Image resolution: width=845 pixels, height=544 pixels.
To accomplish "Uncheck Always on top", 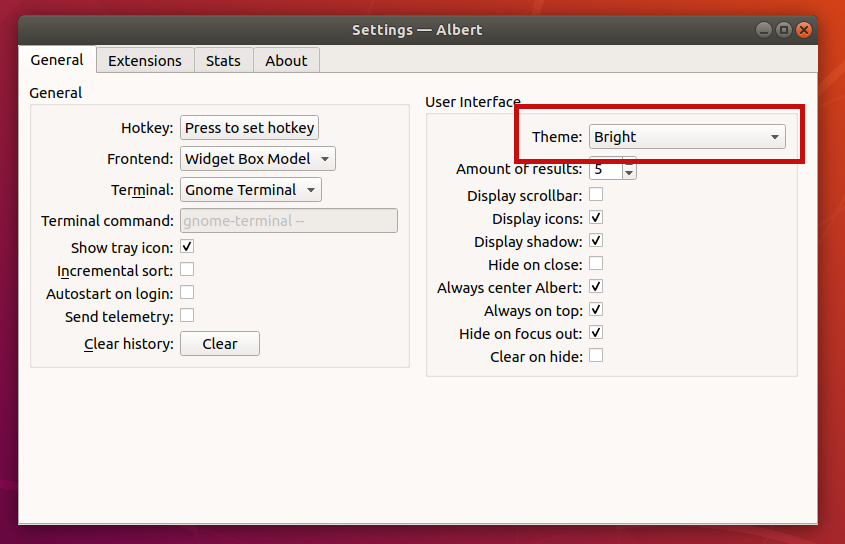I will coord(596,310).
